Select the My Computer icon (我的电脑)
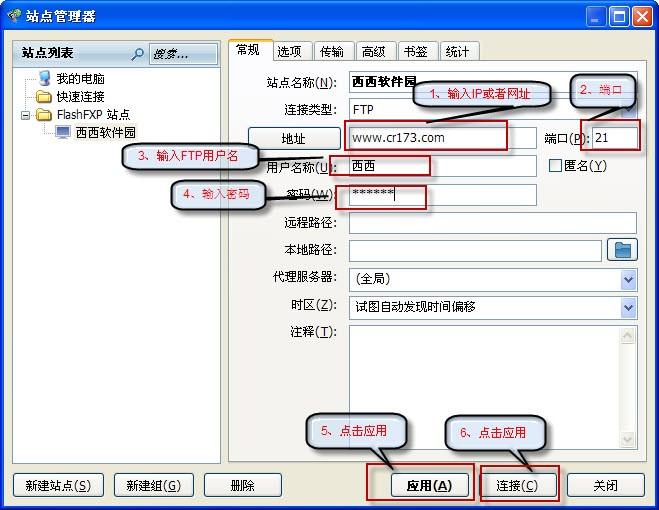Screen dimensions: 659x510 pyautogui.click(x=45, y=78)
